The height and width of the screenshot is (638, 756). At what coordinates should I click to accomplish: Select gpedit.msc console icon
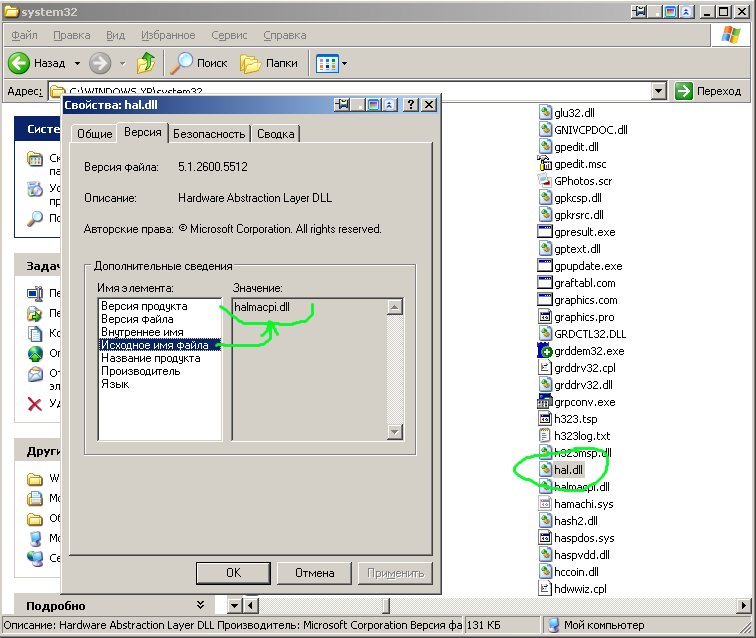[x=545, y=163]
